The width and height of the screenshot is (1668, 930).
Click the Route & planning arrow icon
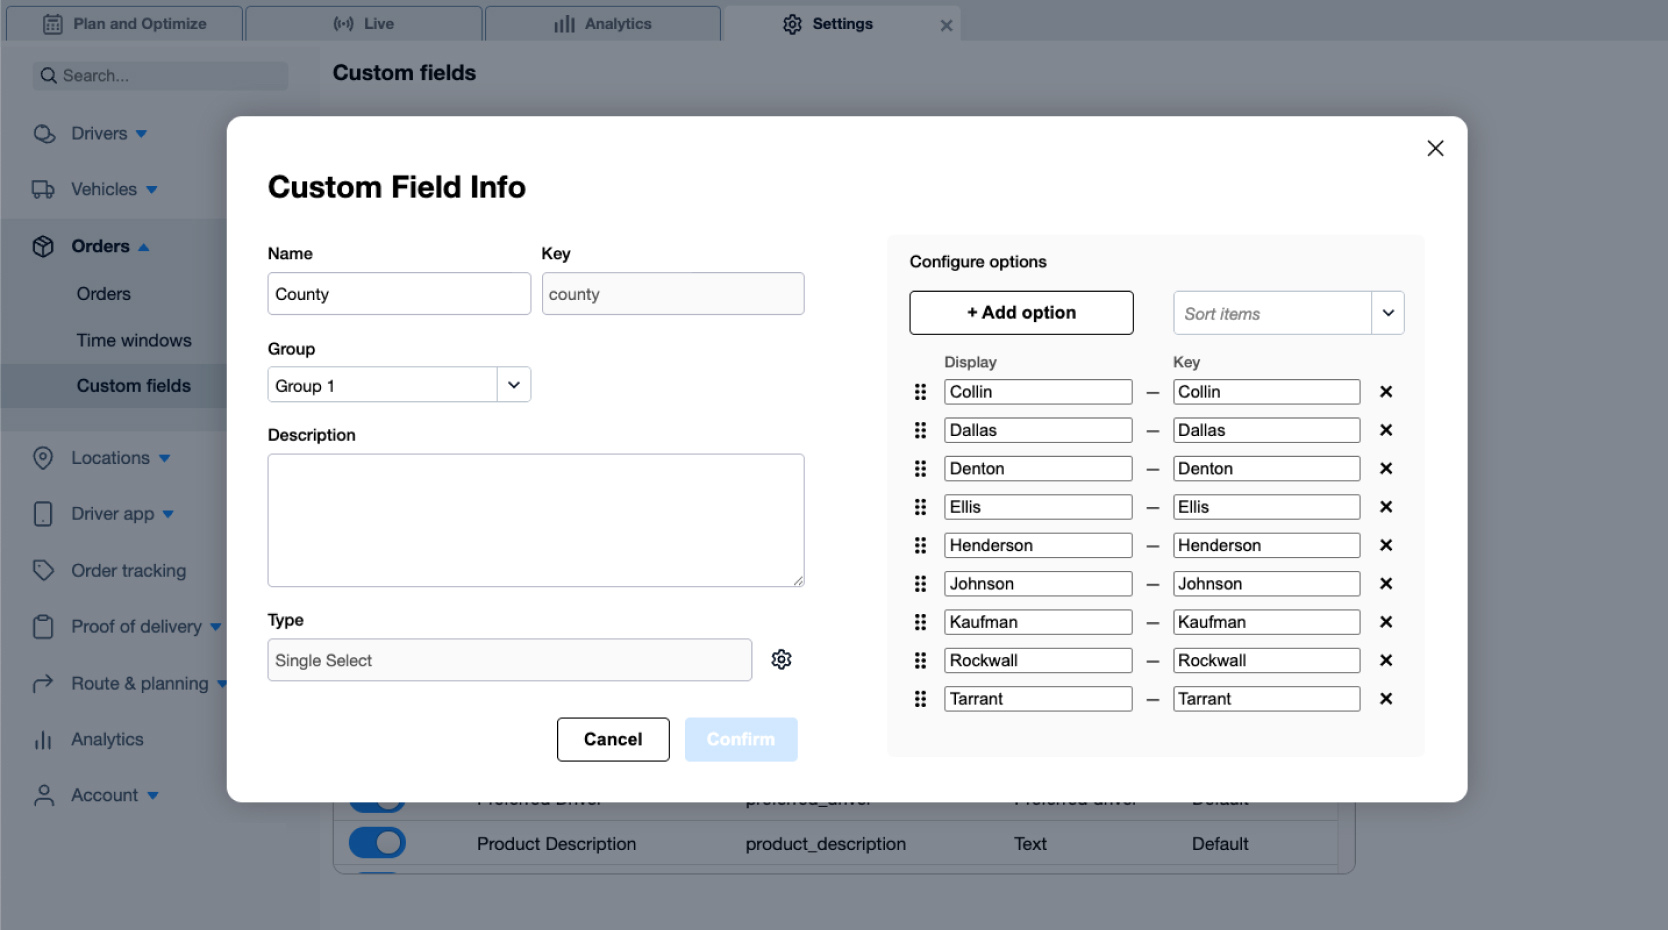(x=44, y=683)
